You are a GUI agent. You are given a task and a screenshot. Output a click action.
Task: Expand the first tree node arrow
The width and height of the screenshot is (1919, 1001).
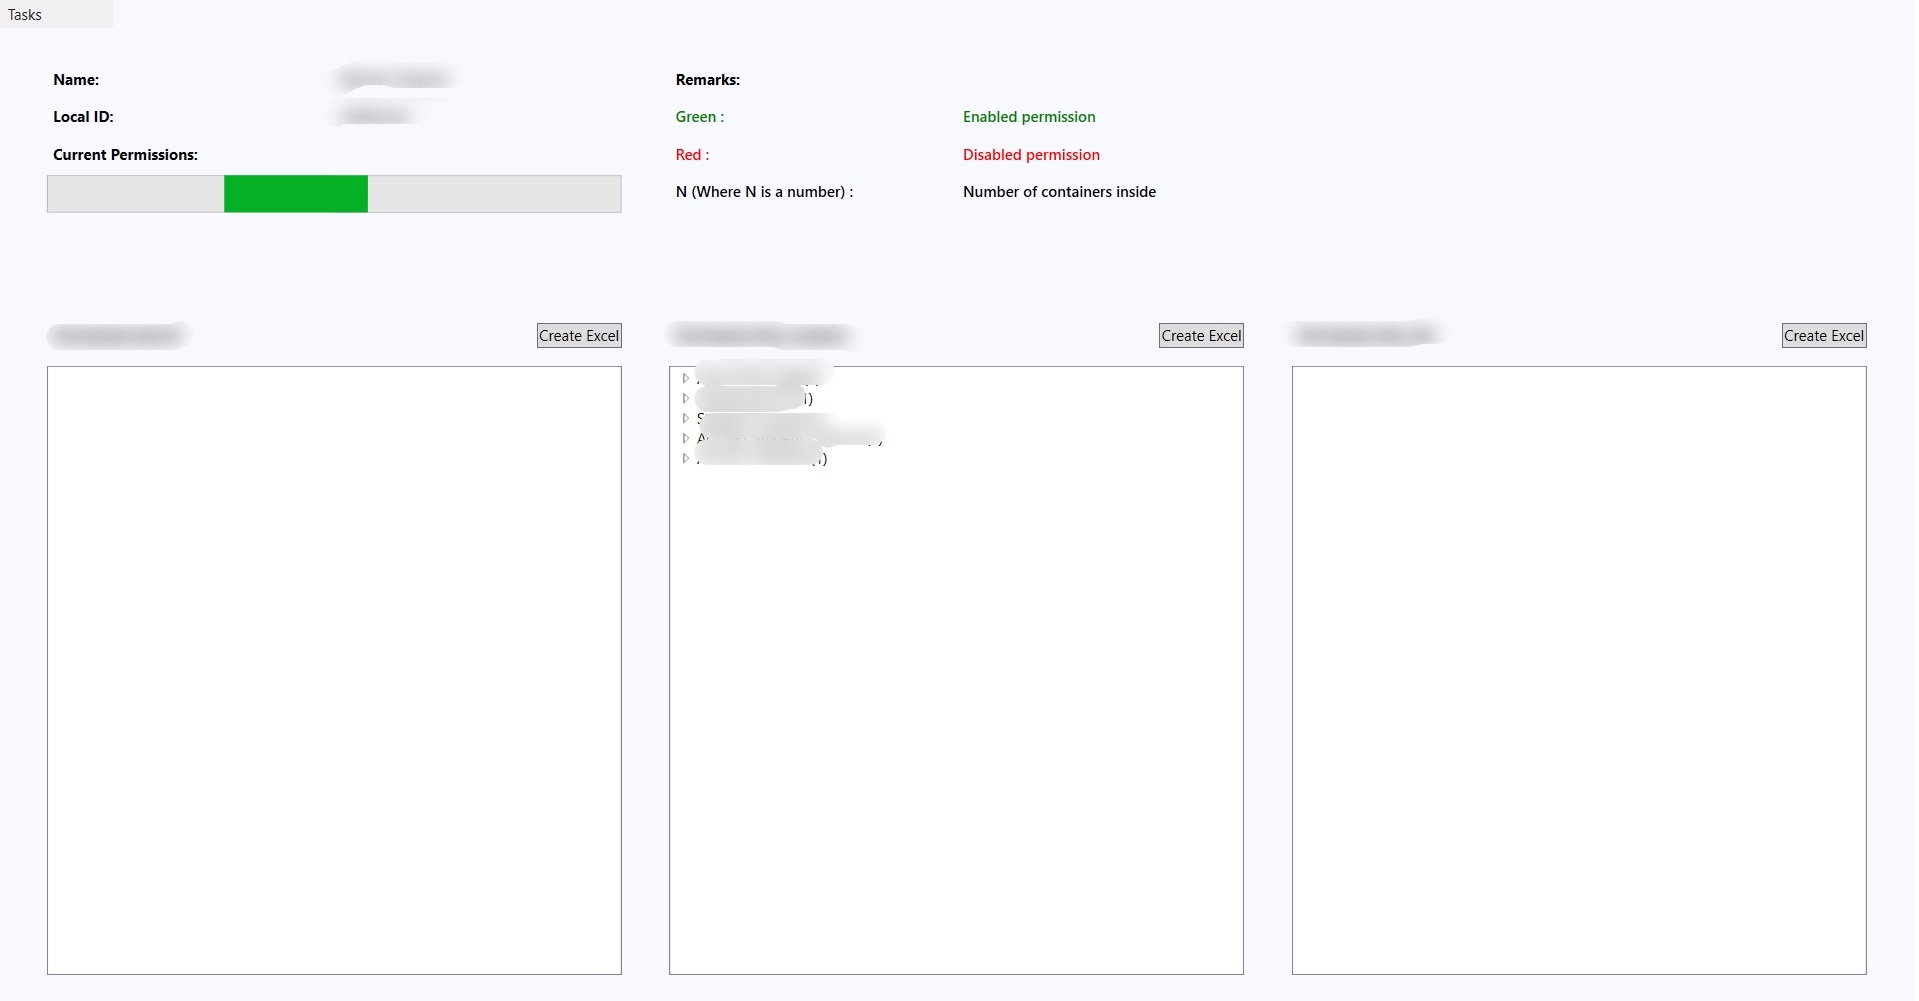pyautogui.click(x=686, y=378)
